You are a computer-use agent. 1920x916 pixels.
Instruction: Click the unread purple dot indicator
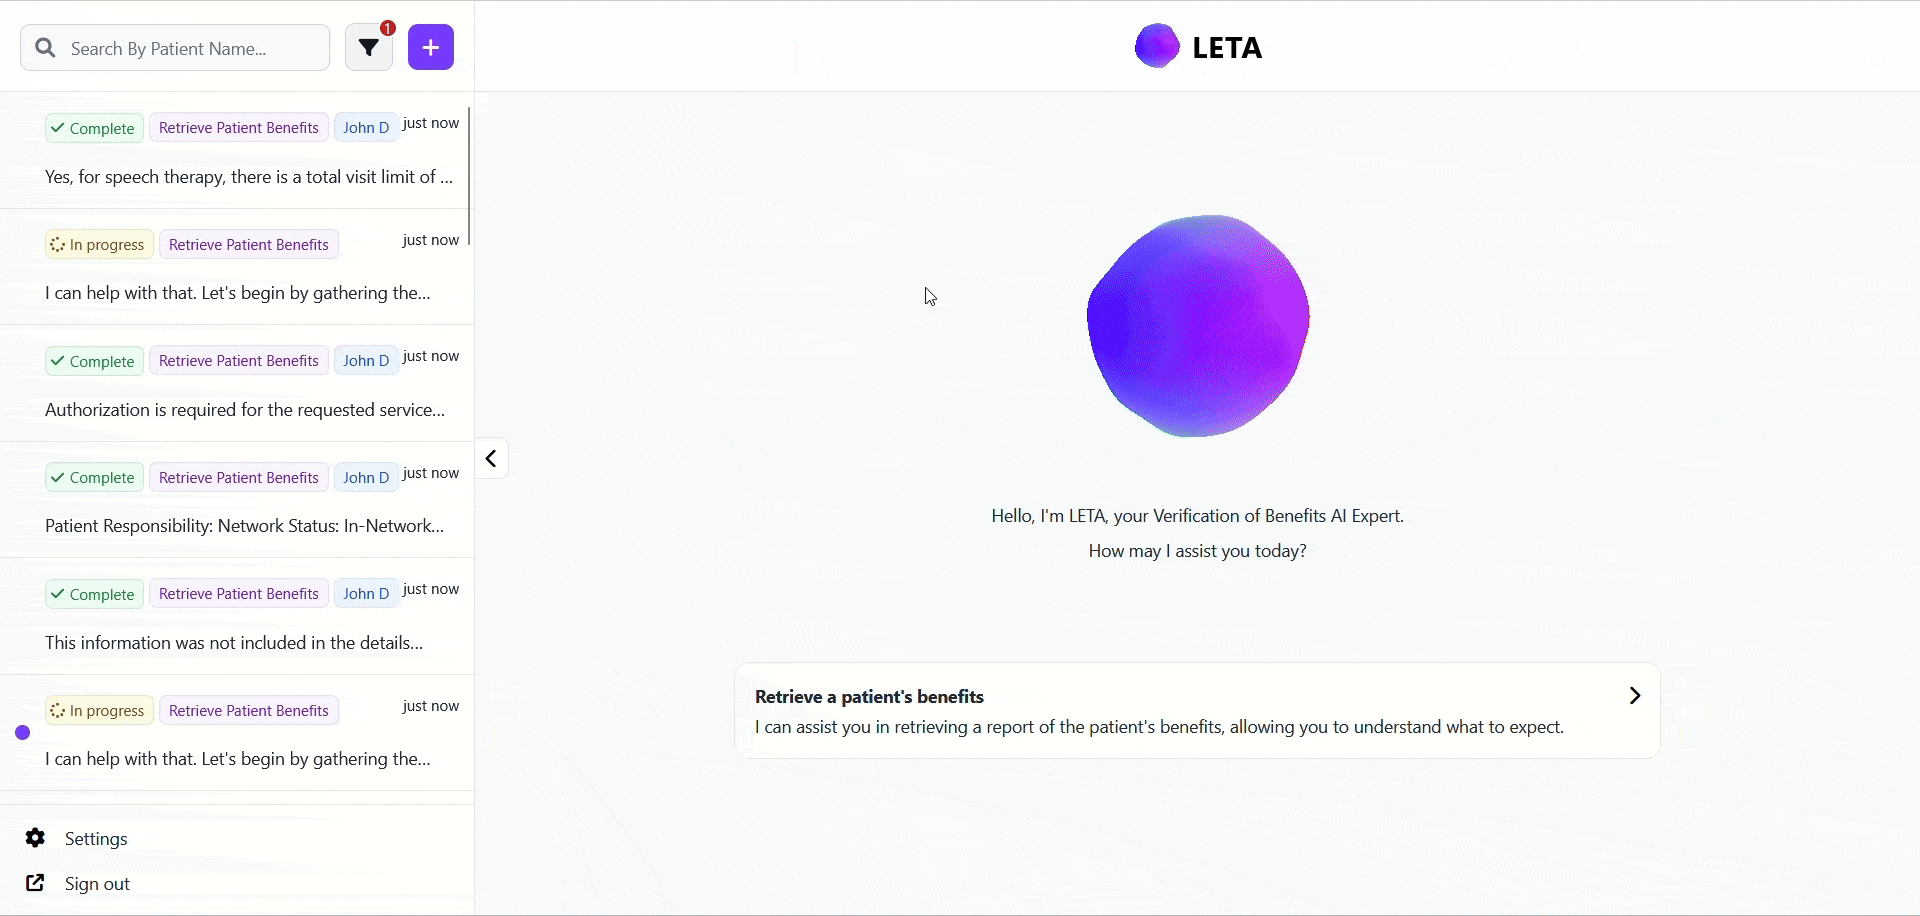tap(22, 733)
